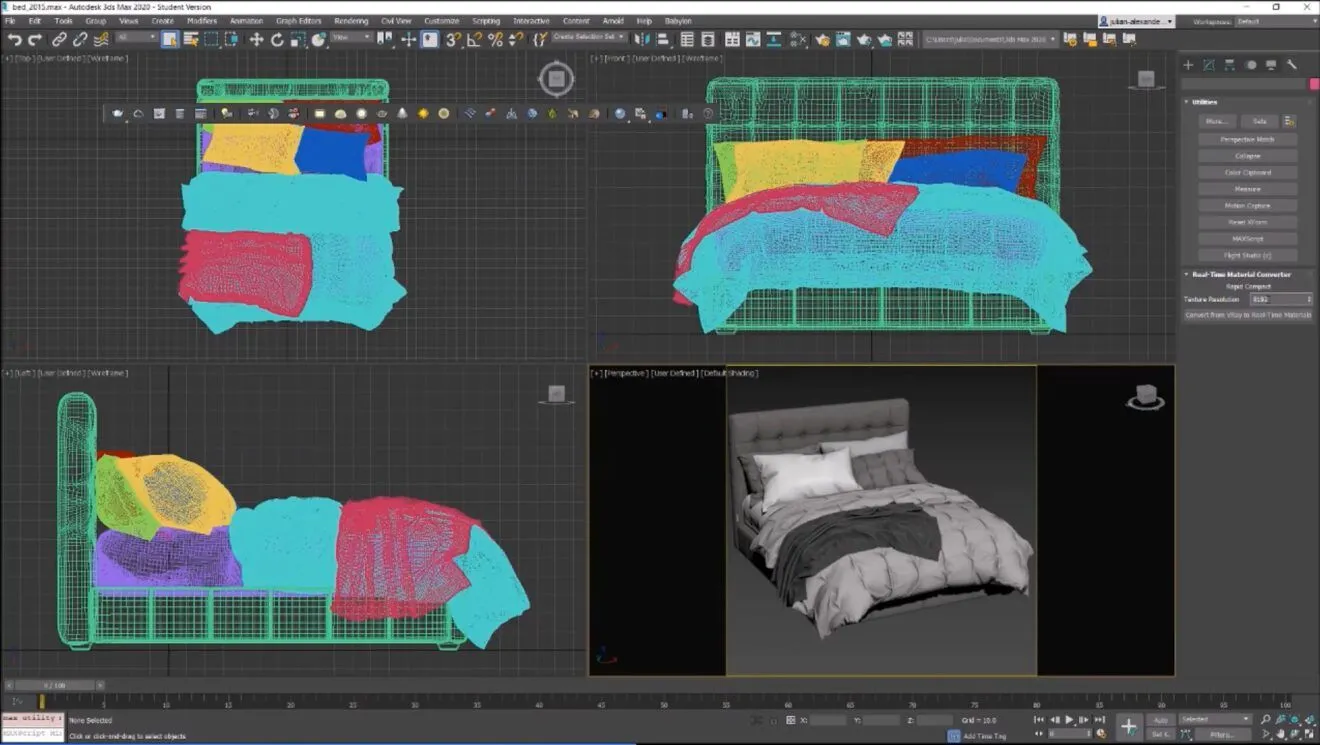Open the Texture Resolution dropdown

[x=1281, y=299]
